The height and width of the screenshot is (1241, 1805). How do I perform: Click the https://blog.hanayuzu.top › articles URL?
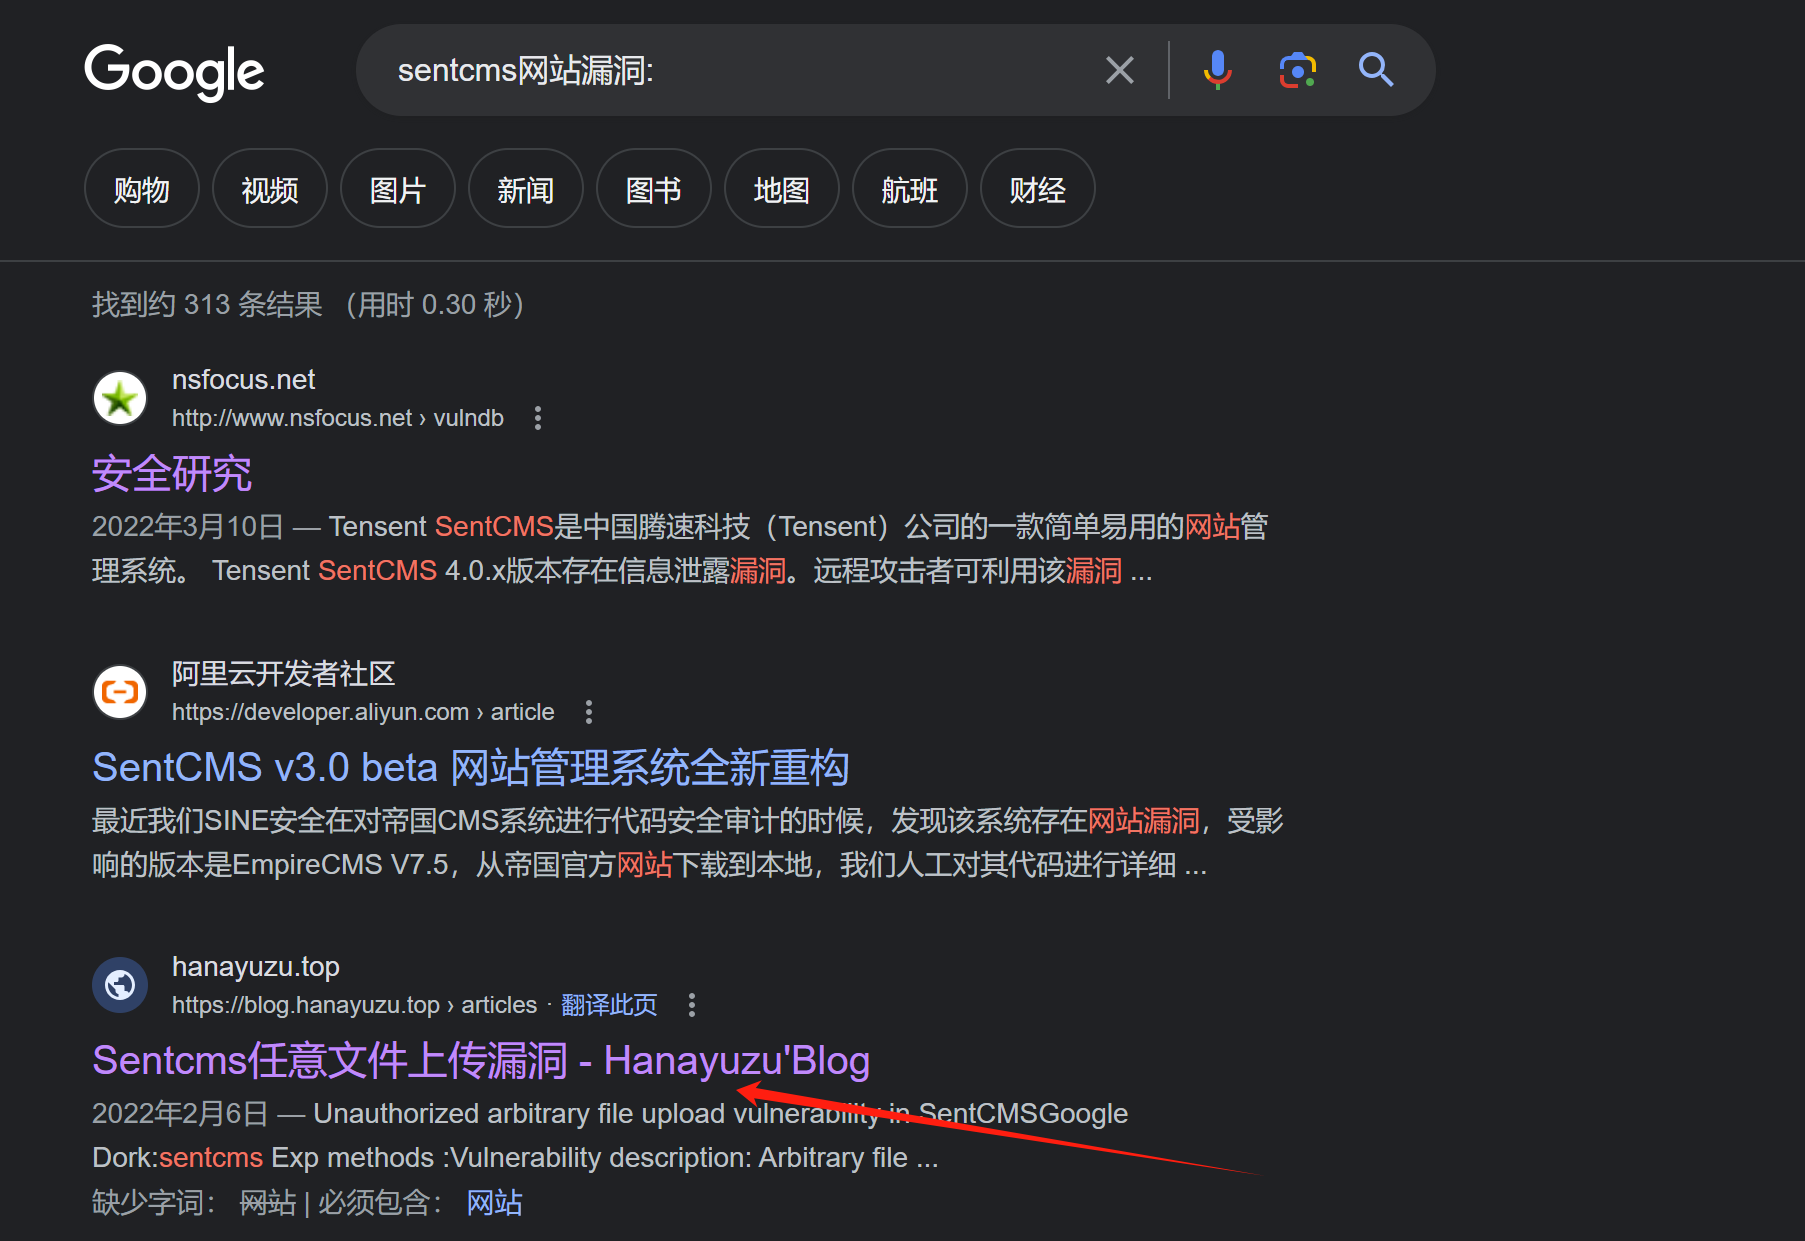(x=355, y=1005)
